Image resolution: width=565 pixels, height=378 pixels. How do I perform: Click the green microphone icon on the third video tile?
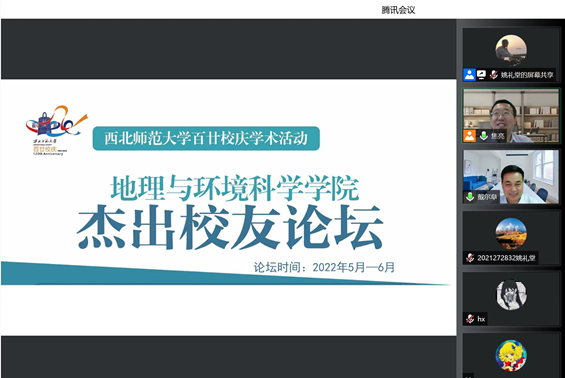(470, 197)
